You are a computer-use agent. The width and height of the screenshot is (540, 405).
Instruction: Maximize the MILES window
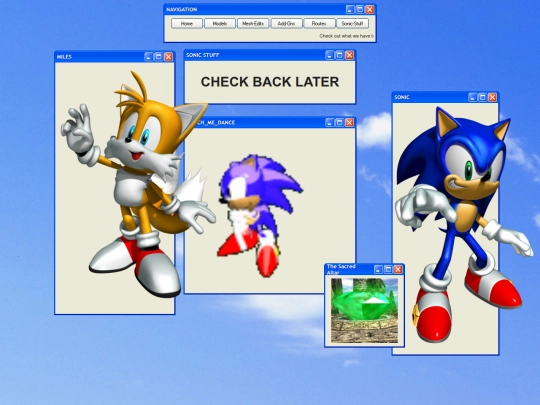[x=158, y=56]
